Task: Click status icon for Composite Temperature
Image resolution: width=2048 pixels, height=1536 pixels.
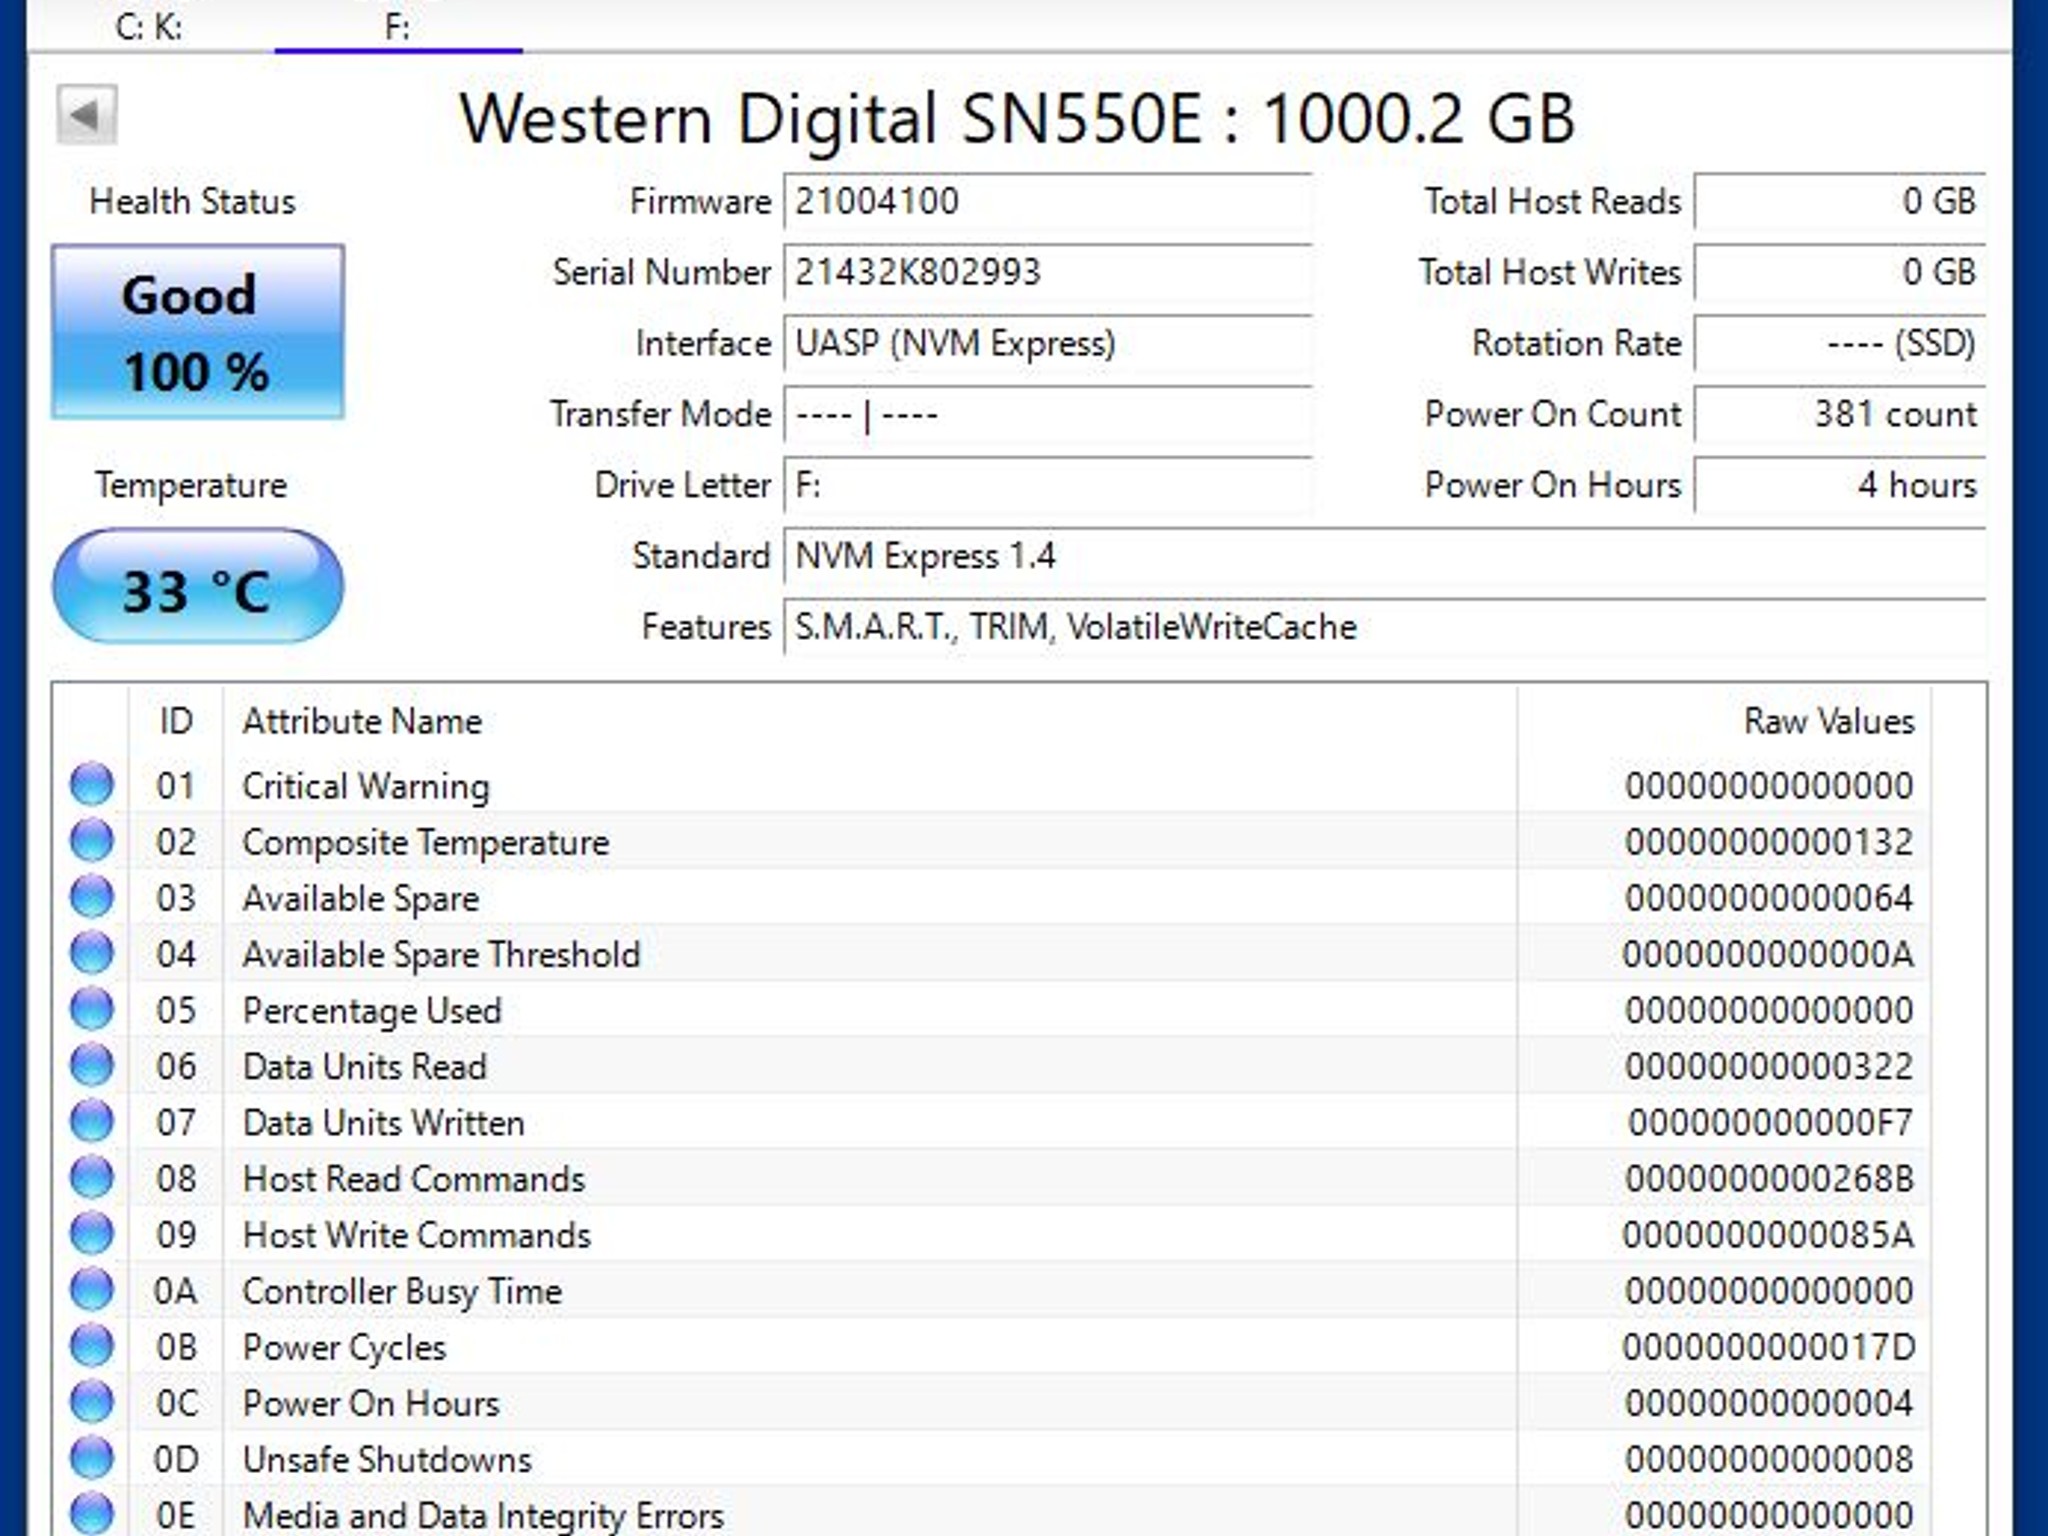Action: tap(92, 841)
